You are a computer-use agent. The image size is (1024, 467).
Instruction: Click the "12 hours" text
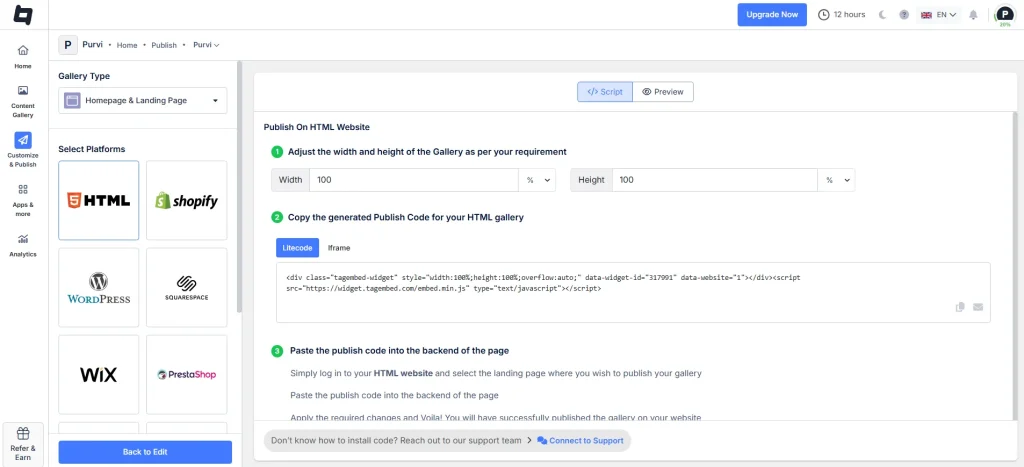click(850, 14)
